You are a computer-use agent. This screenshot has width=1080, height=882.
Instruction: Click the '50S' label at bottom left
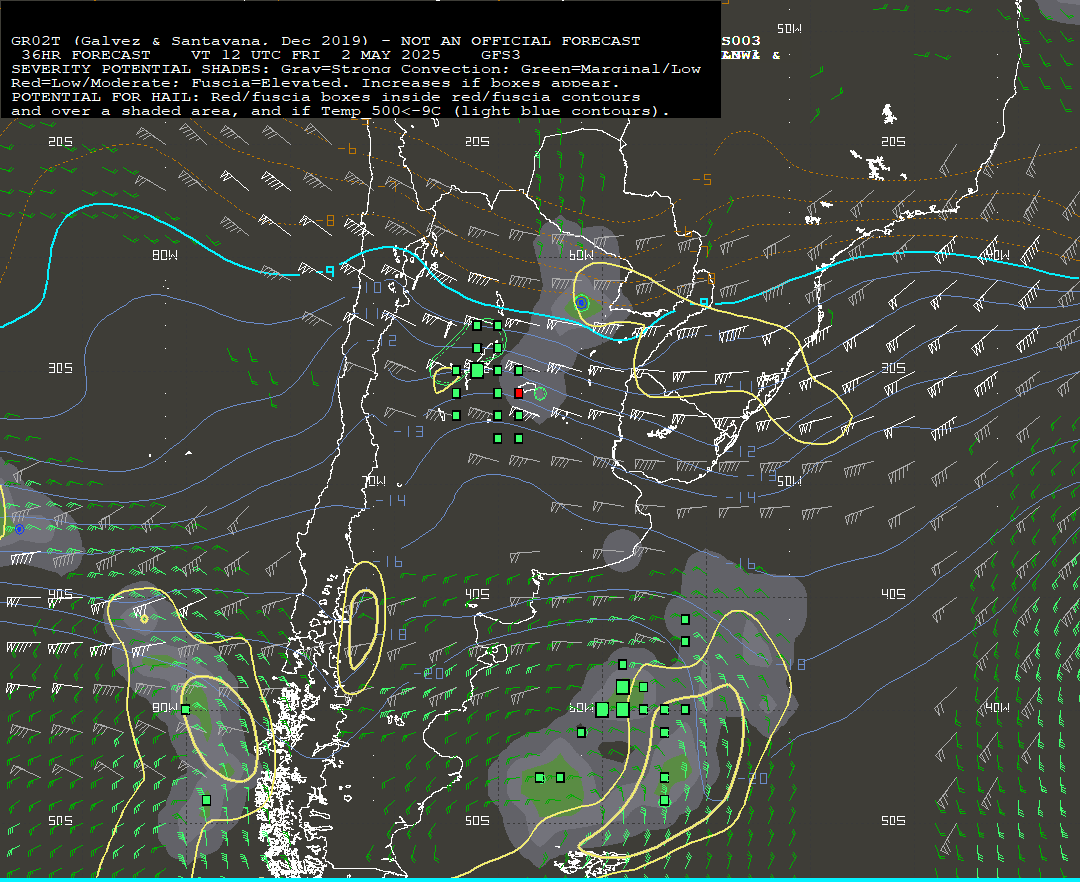[60, 820]
